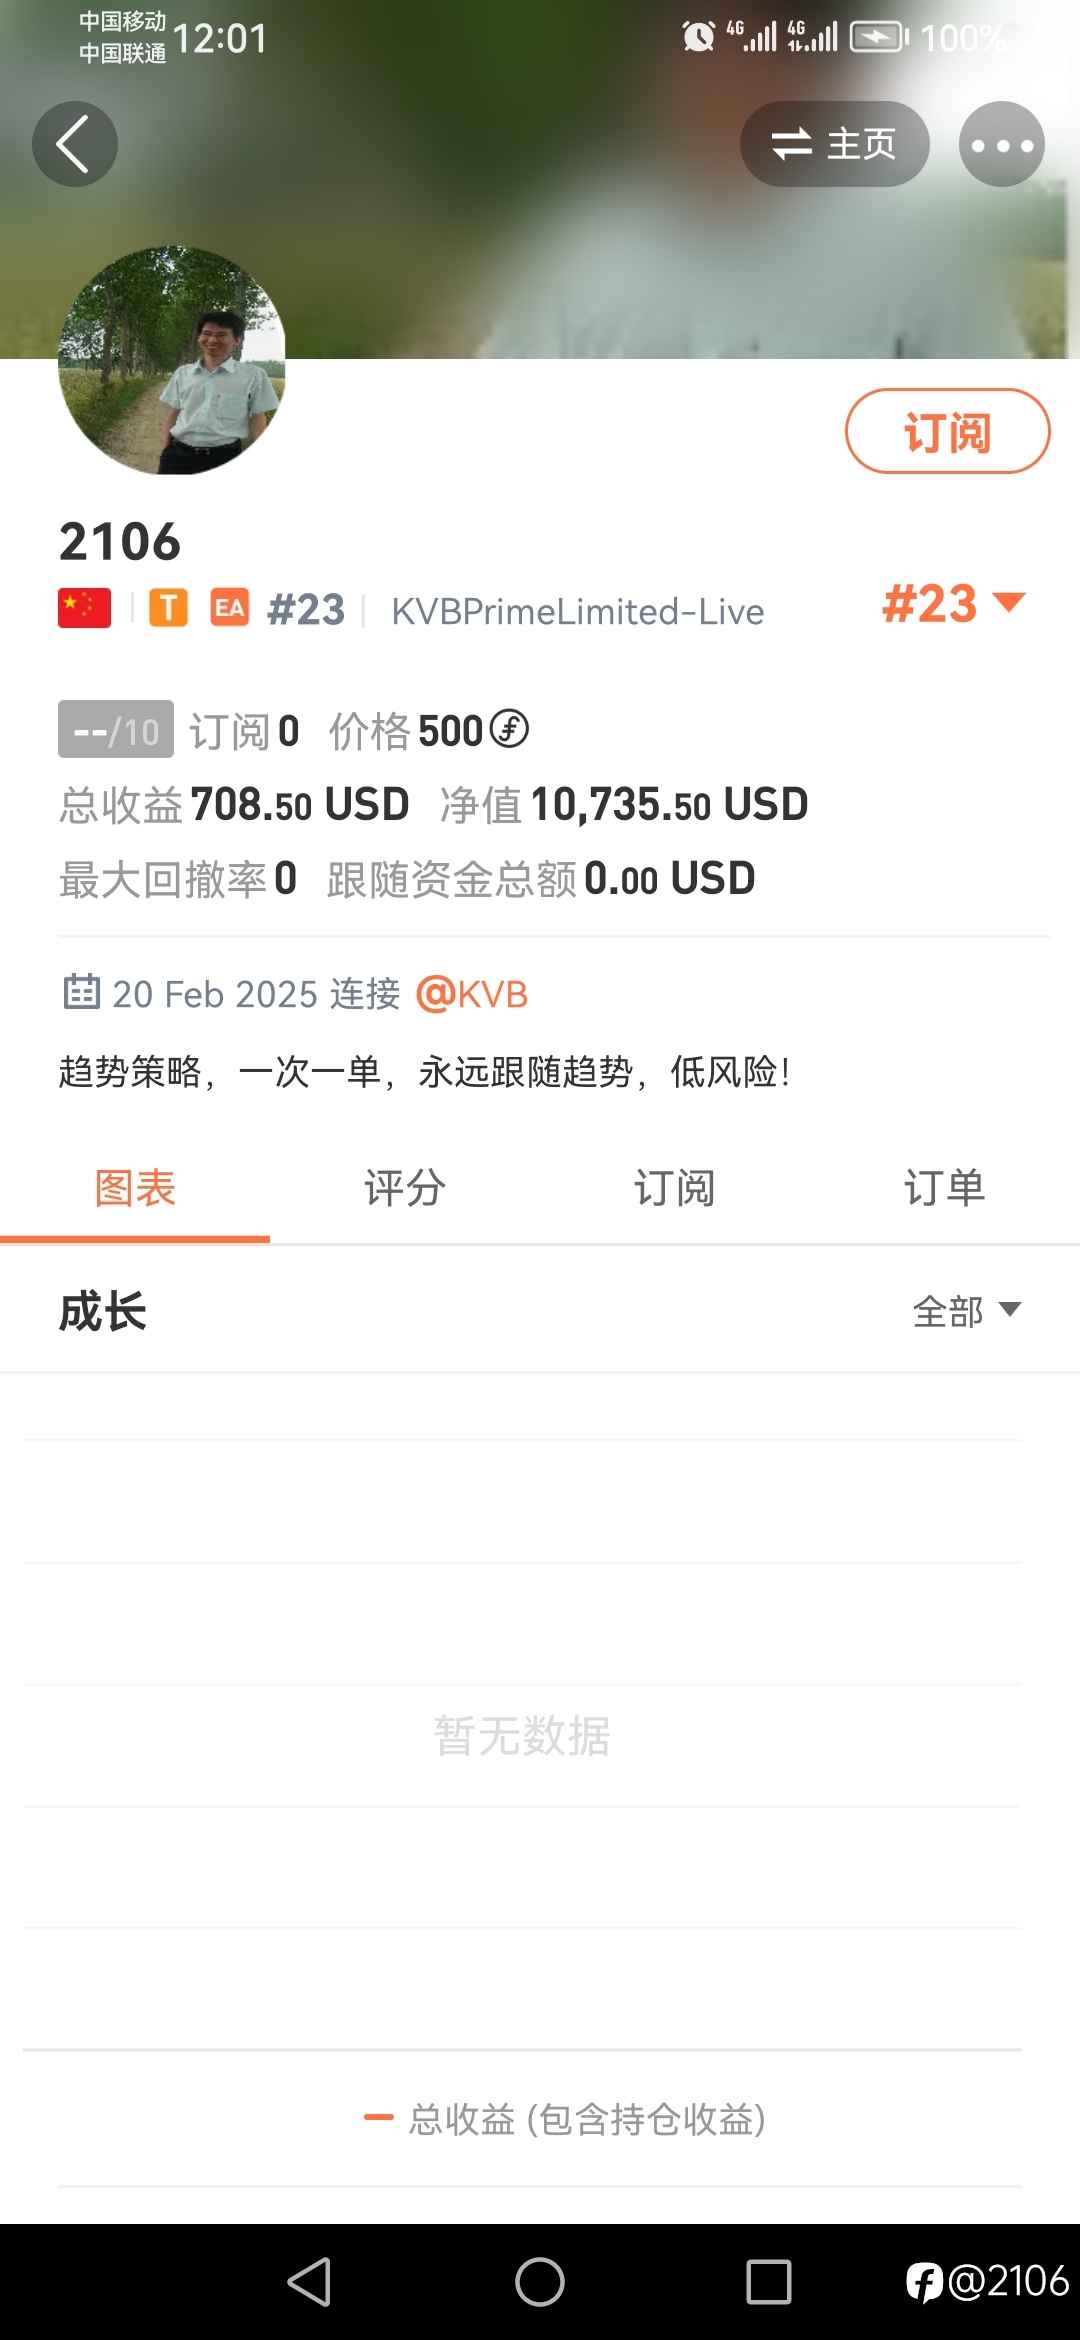Select the 图表 tab

click(x=135, y=1189)
